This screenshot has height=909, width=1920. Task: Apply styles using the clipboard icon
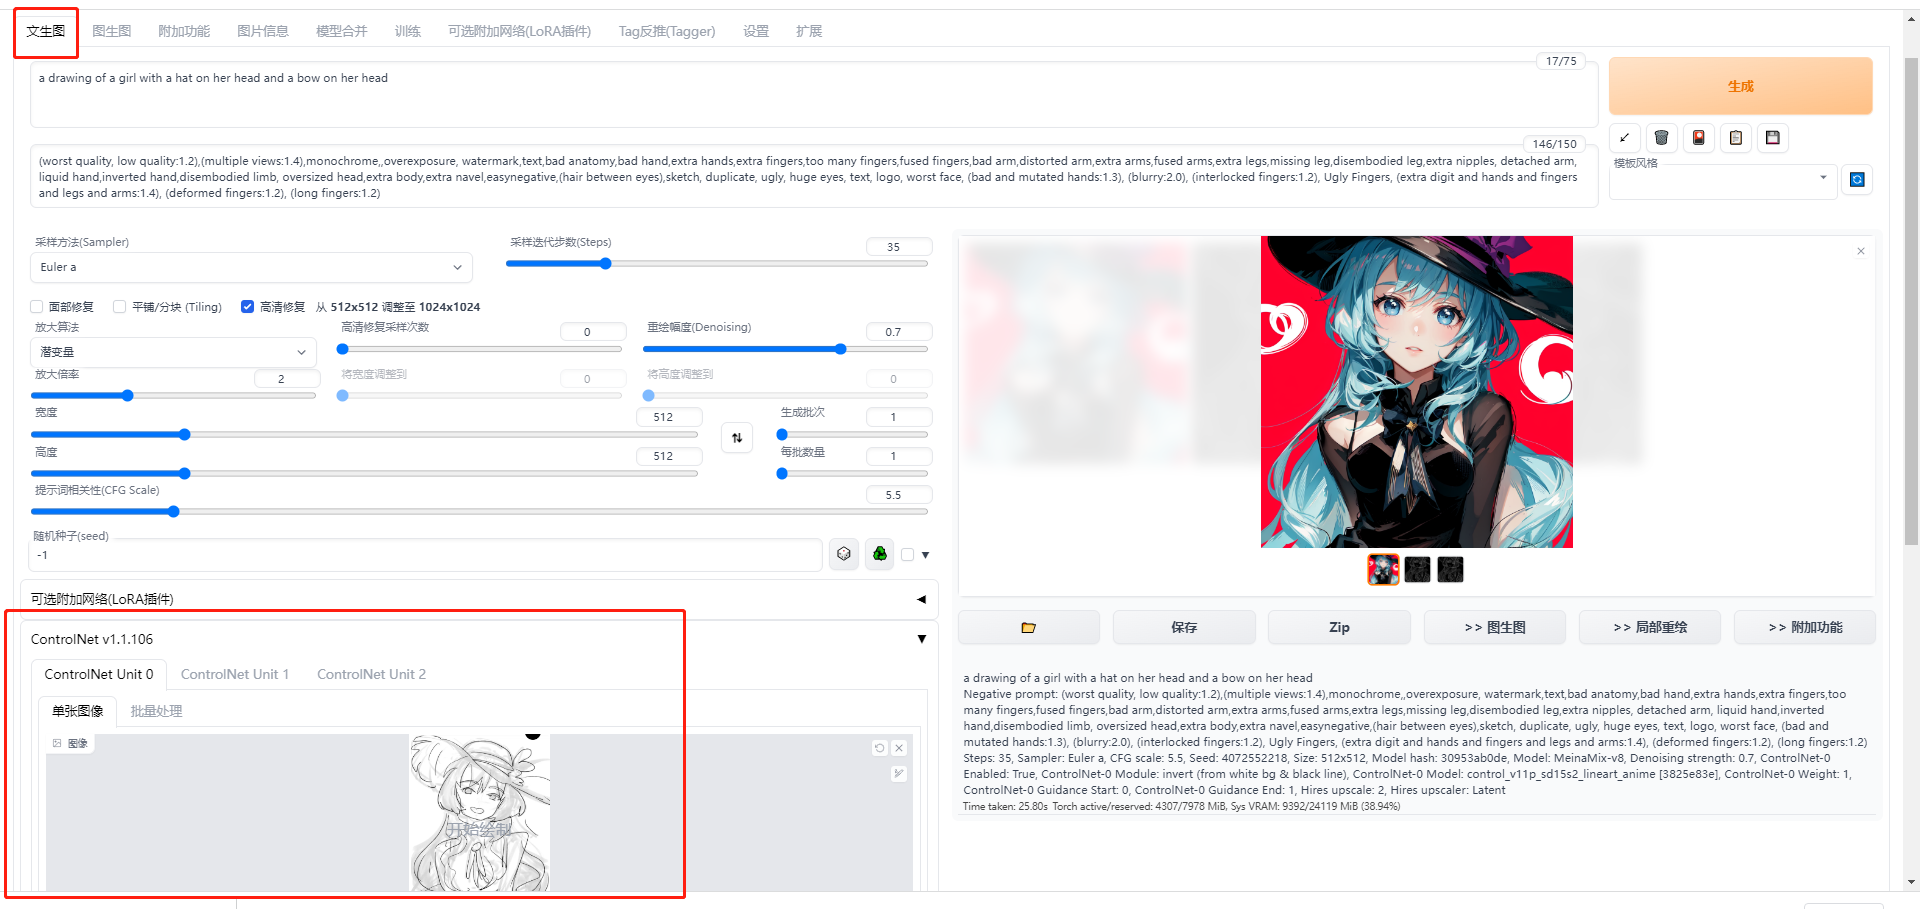coord(1736,138)
